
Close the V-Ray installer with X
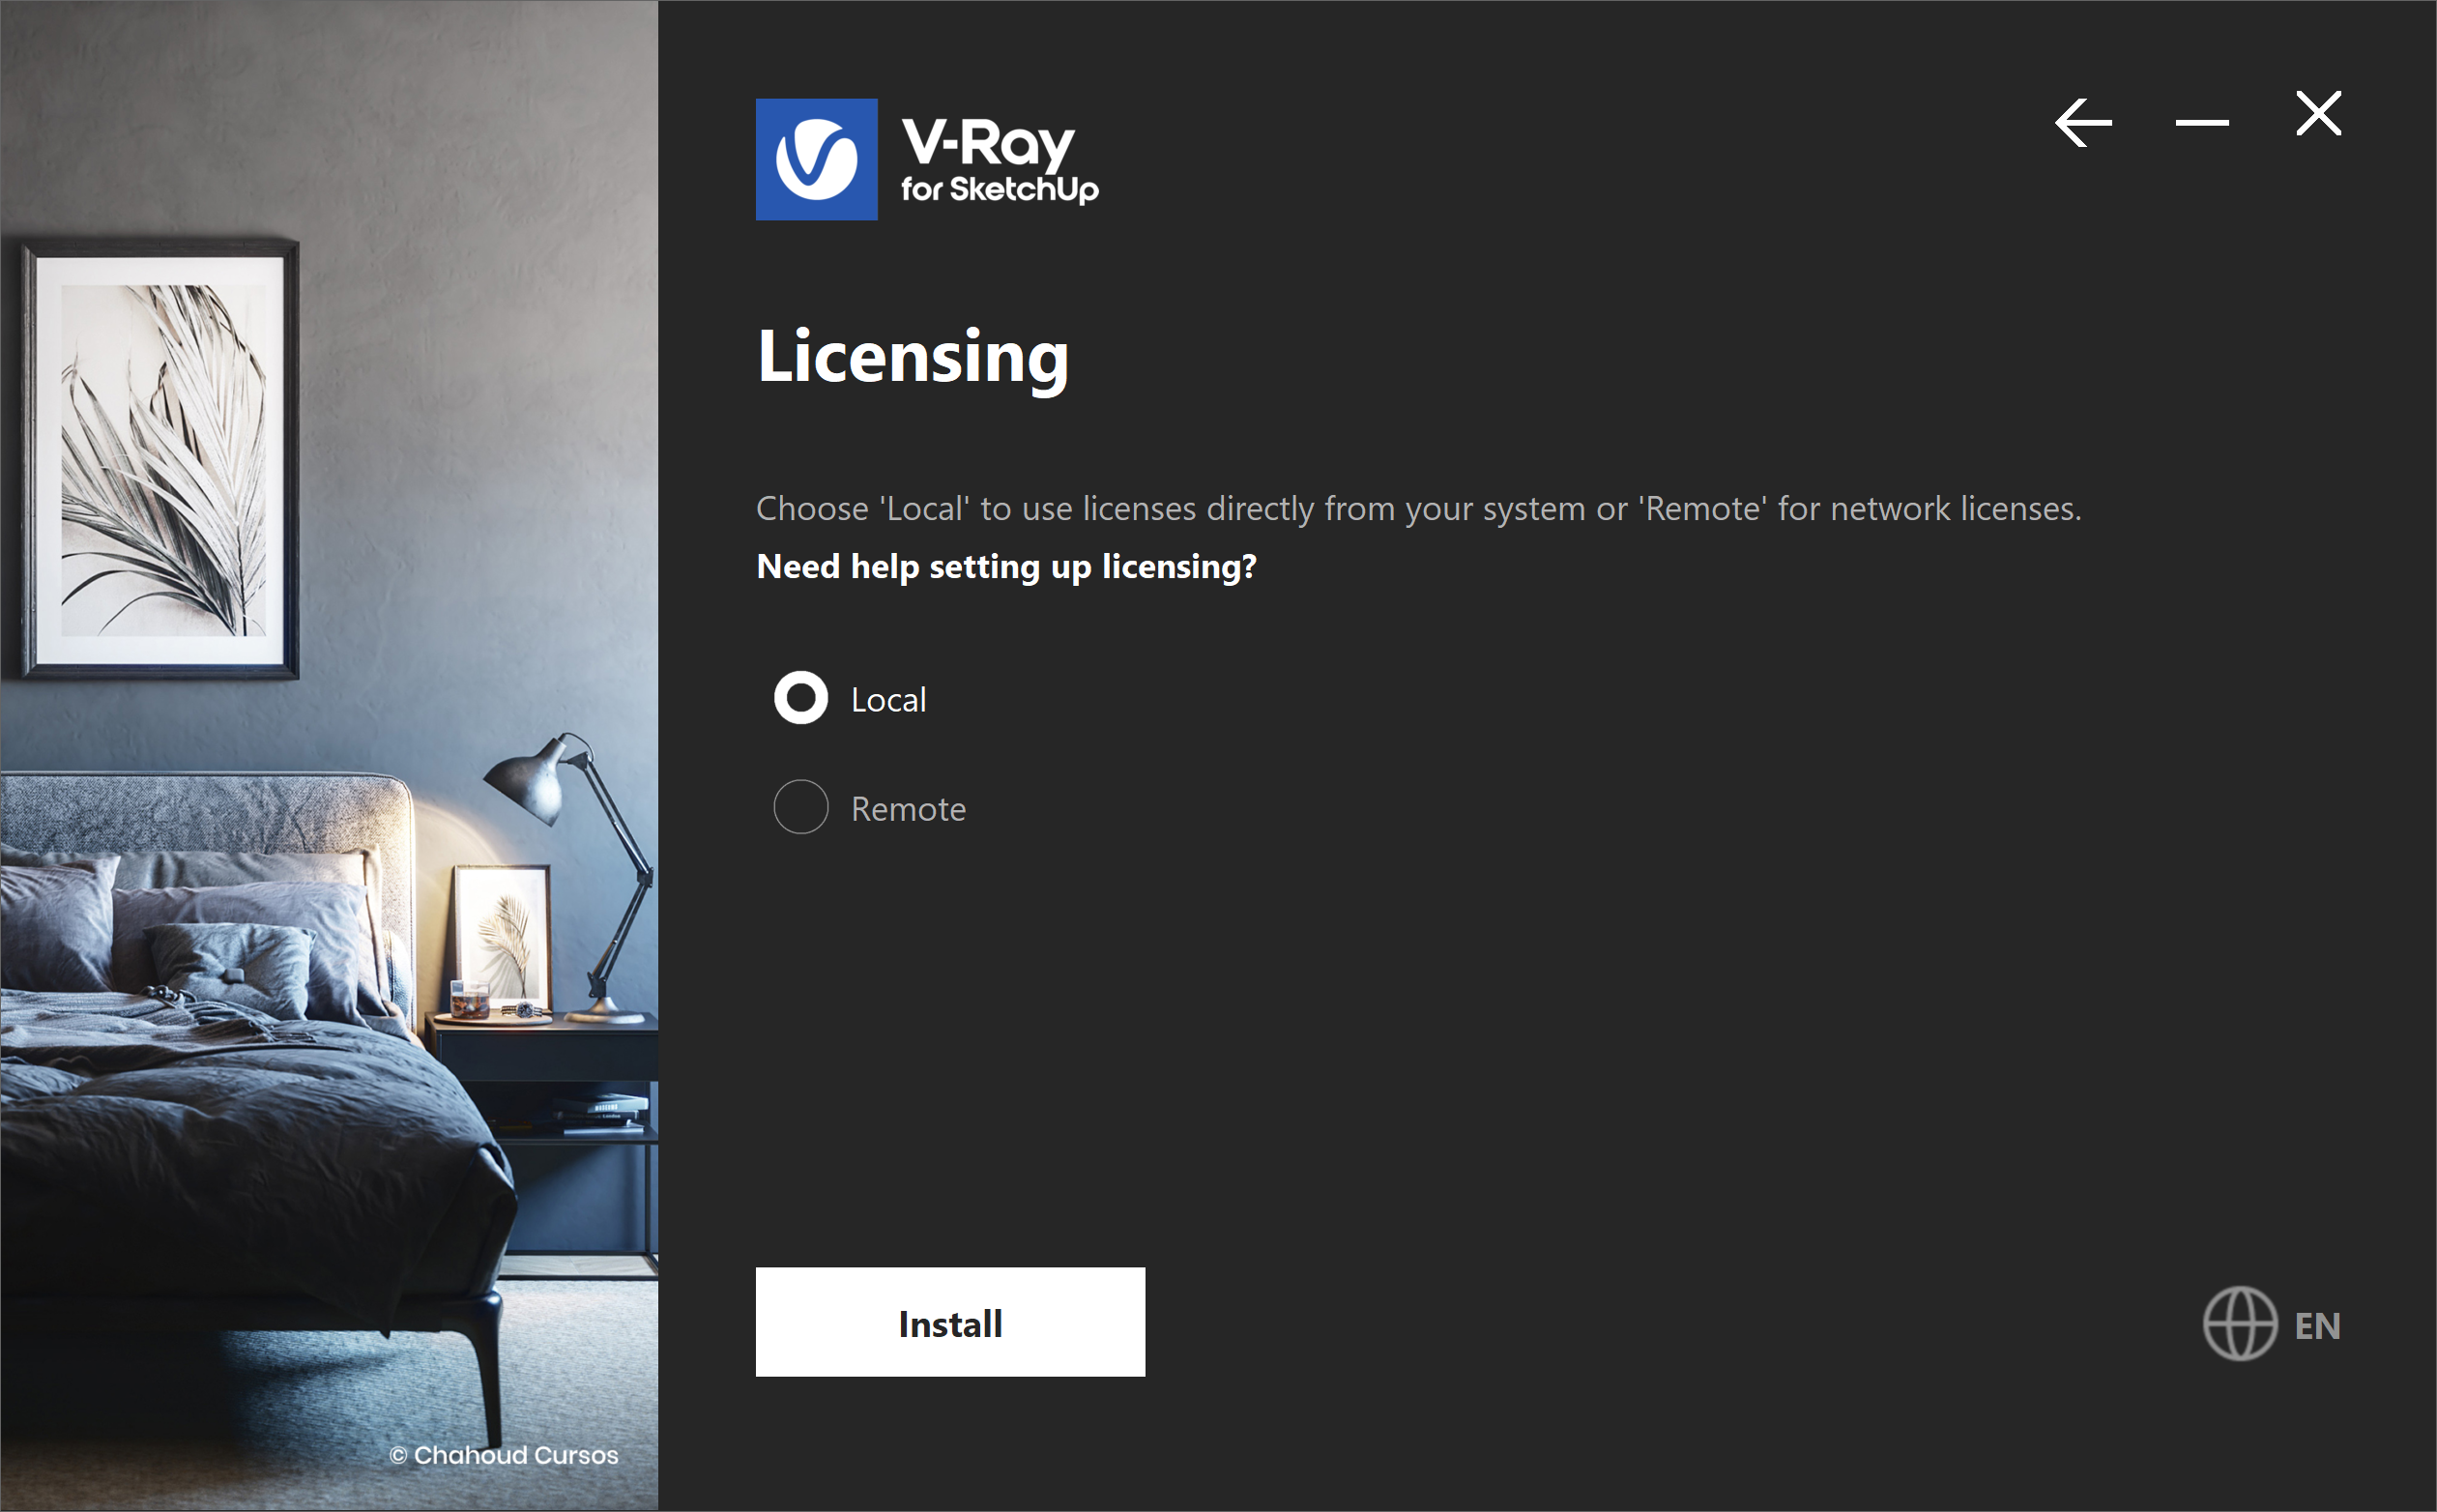click(2318, 113)
